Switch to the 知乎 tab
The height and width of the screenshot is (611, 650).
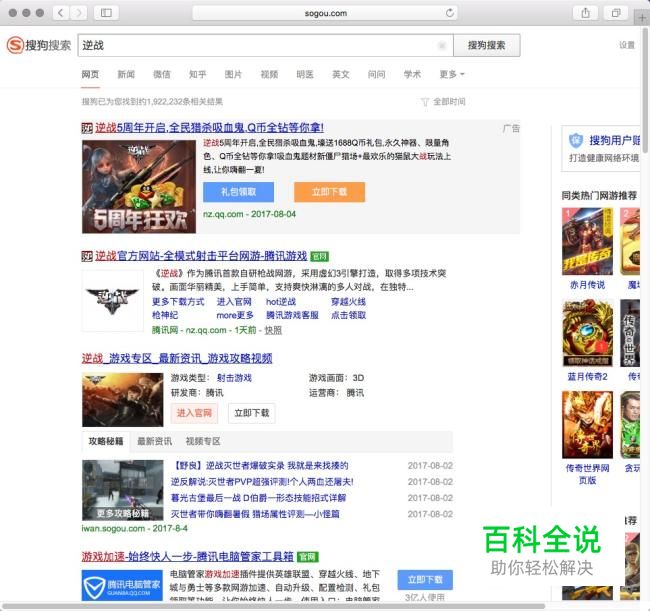tap(197, 74)
